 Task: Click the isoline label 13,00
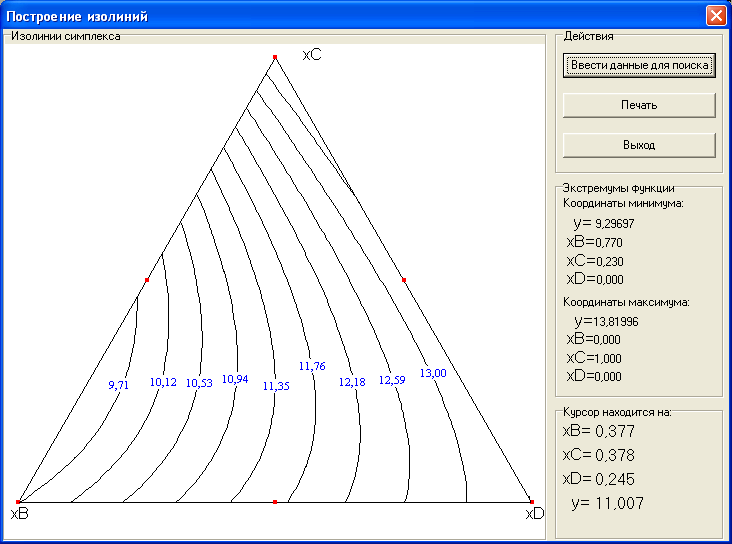433,373
